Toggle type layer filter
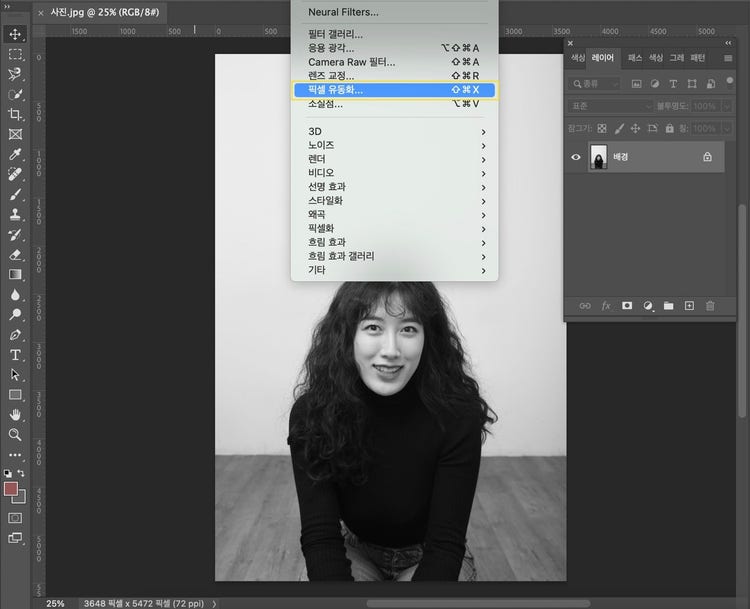 click(673, 84)
